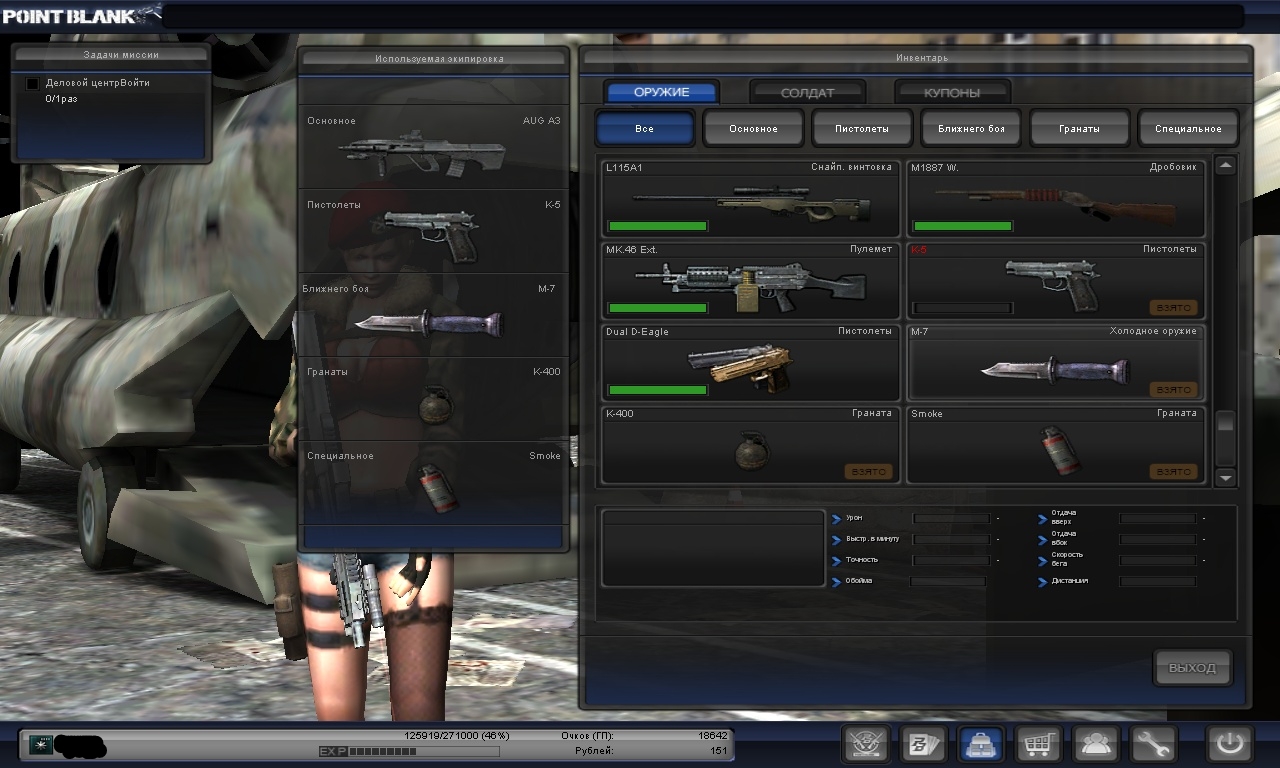The width and height of the screenshot is (1280, 768).
Task: Switch to the СОЛДАТ tab
Action: coord(807,92)
